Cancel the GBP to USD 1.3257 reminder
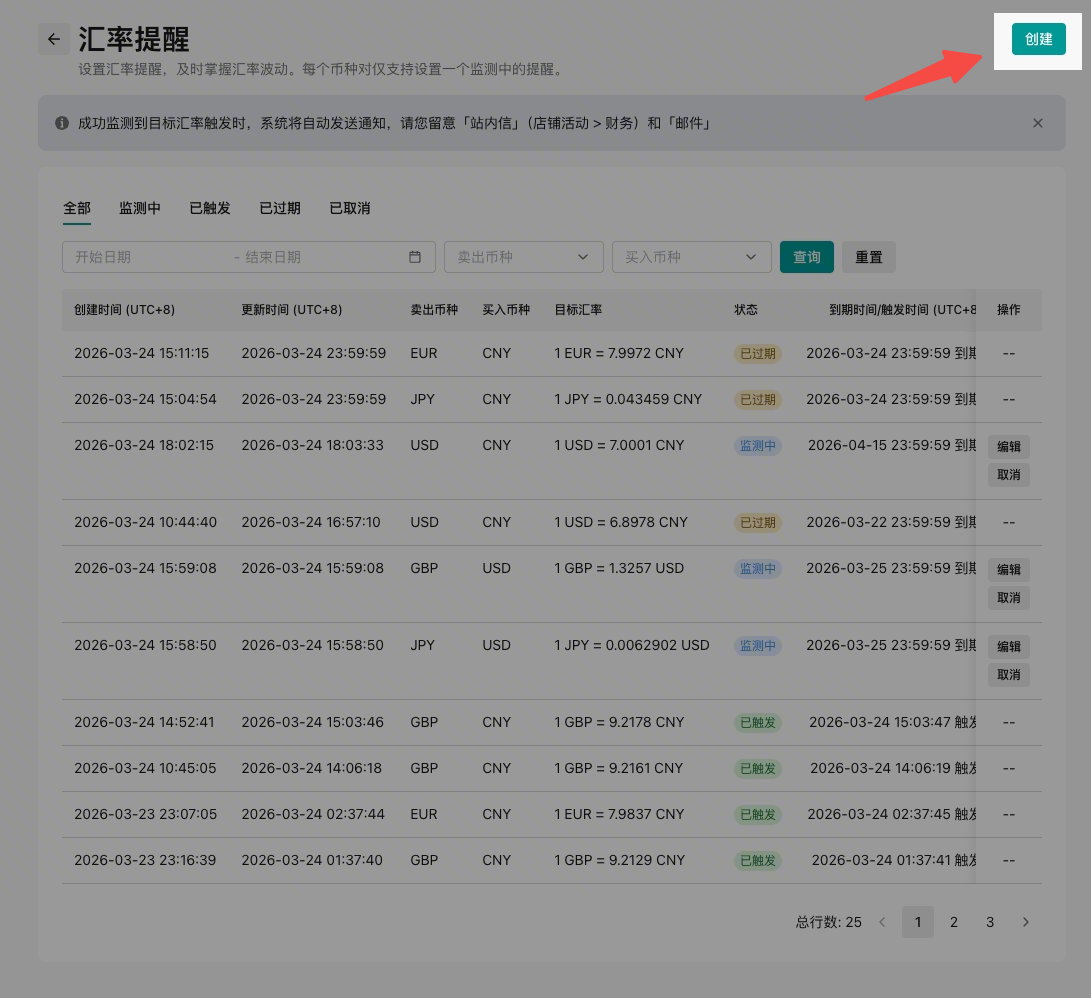Viewport: 1091px width, 998px height. pyautogui.click(x=1008, y=598)
